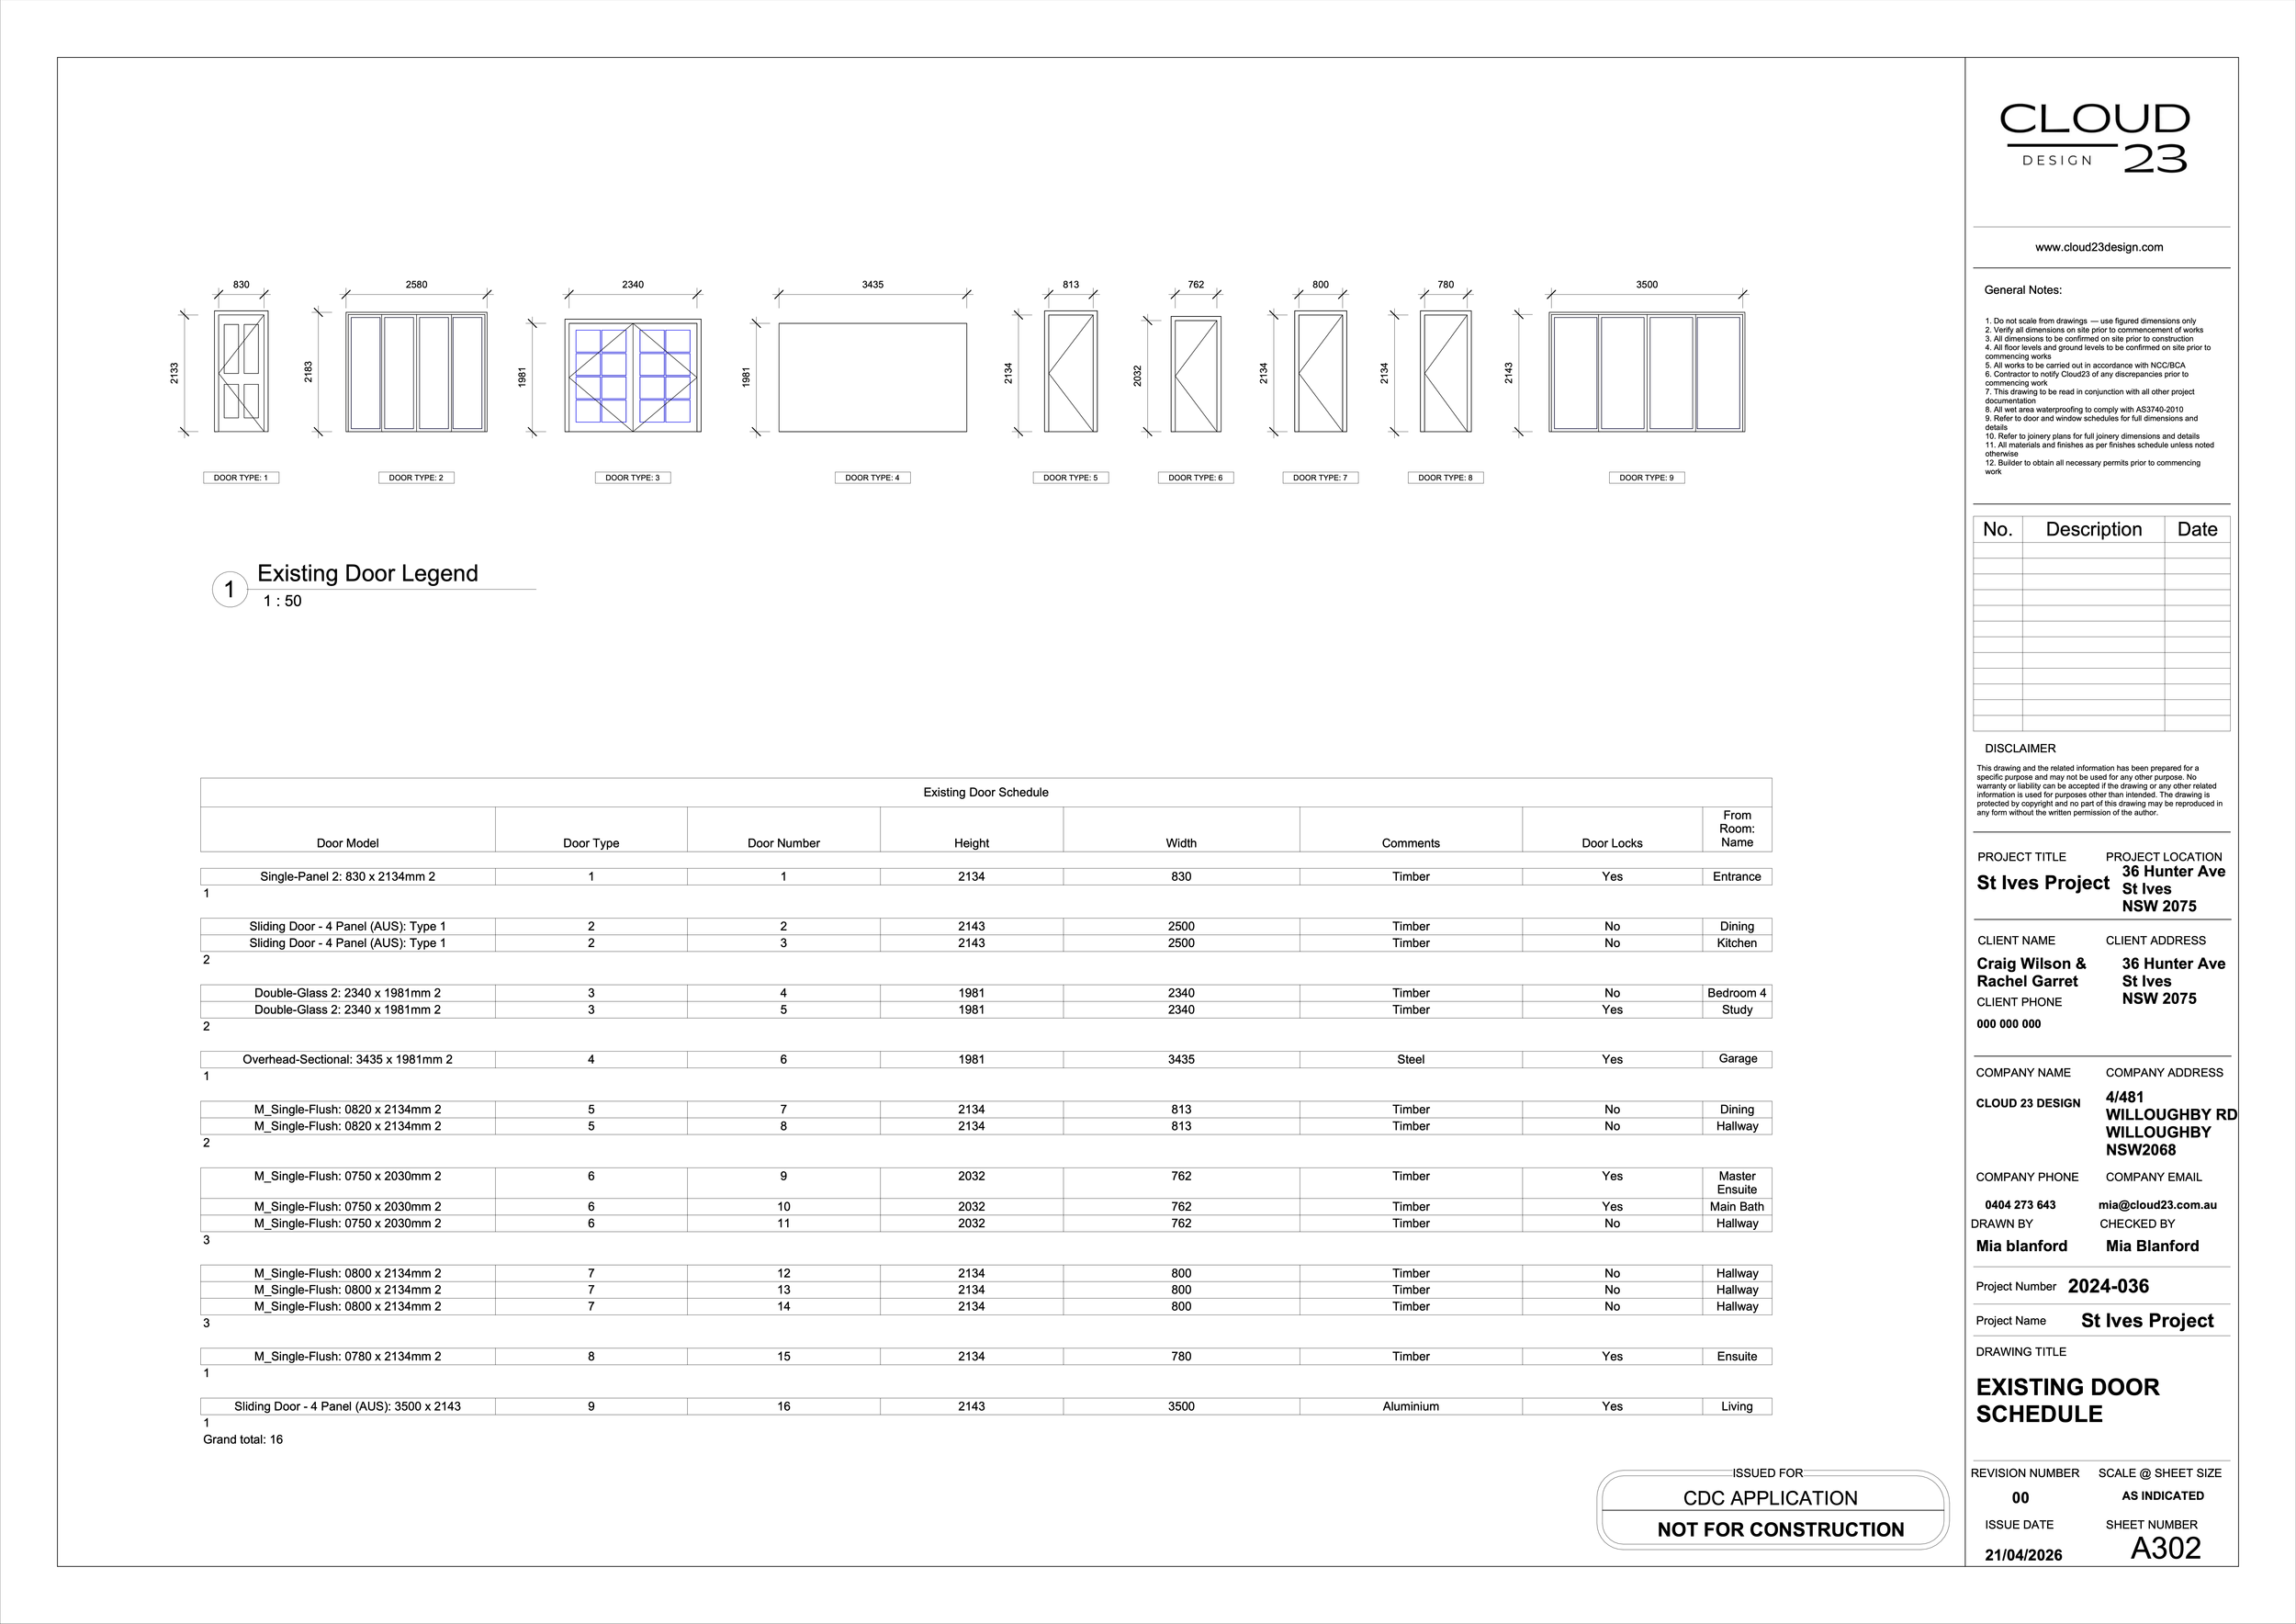Screen dimensions: 2296x1624
Task: Select the Door Type 9 four-panel sliding door drawing
Action: [1646, 372]
